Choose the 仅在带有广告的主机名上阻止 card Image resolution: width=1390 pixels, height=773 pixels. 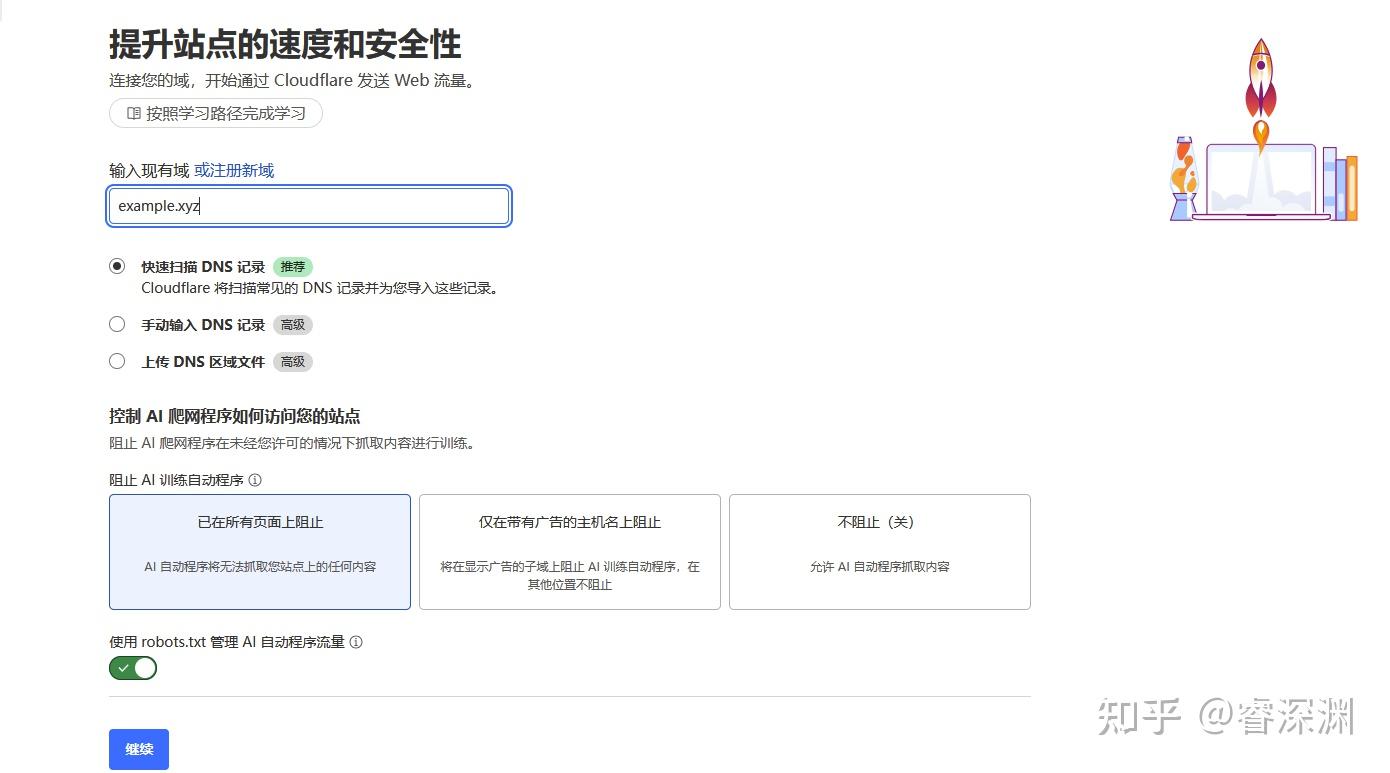569,551
